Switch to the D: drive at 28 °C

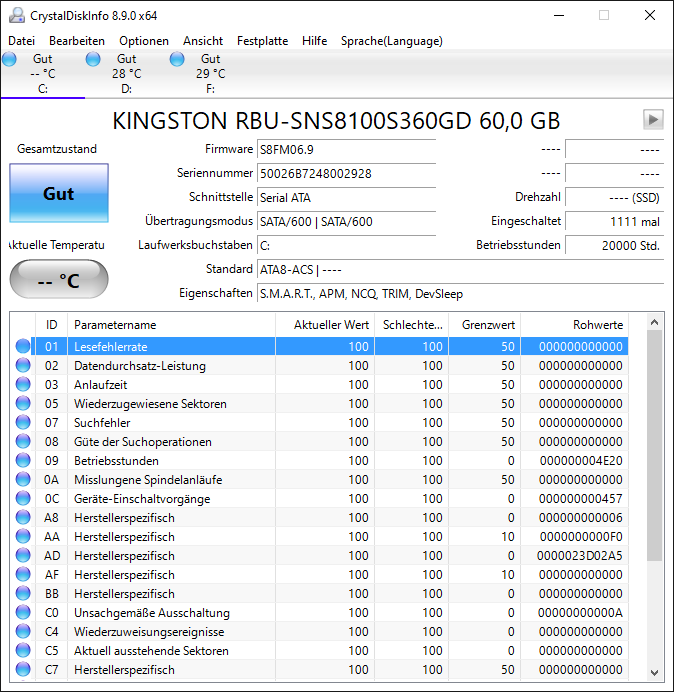[126, 73]
